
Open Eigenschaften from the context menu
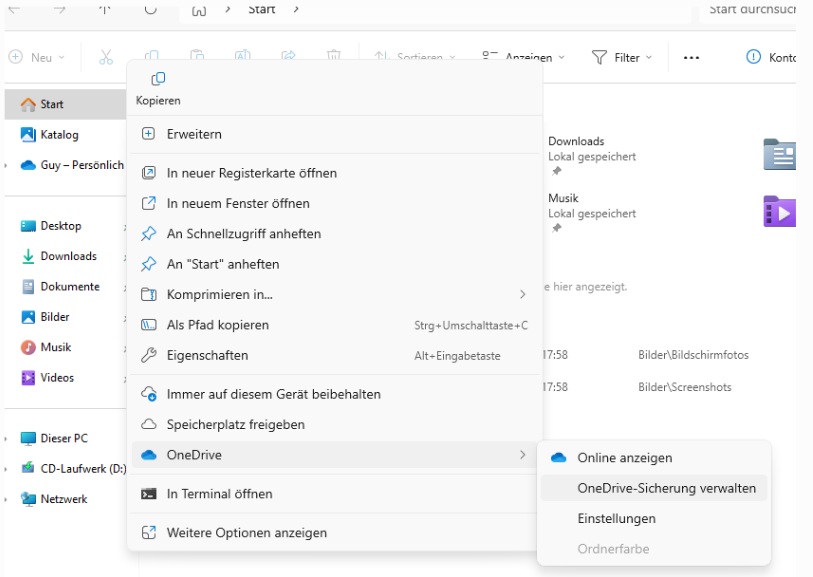coord(334,356)
